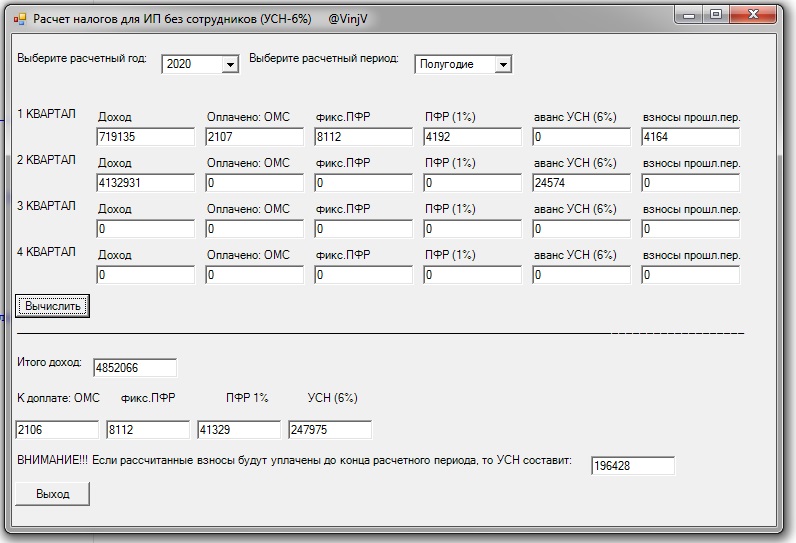Select the УСН (6%) к доплате field

pos(331,430)
